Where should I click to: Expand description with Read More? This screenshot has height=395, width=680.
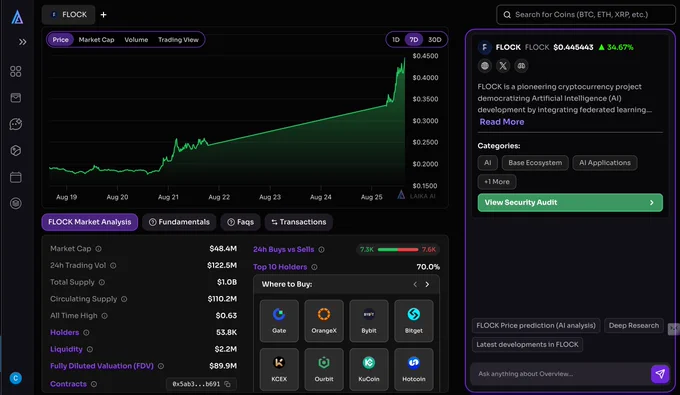(x=502, y=122)
